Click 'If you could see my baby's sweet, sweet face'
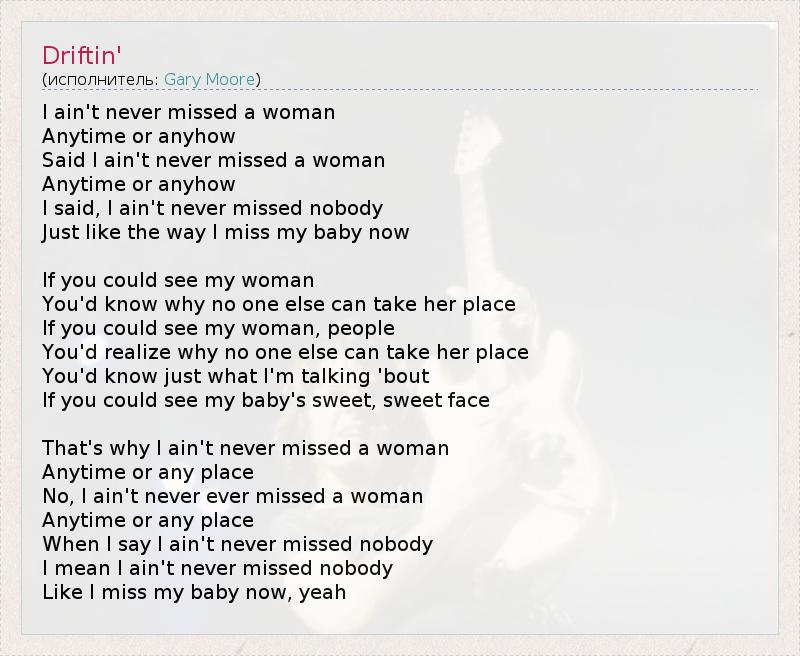This screenshot has height=656, width=800. coord(266,400)
